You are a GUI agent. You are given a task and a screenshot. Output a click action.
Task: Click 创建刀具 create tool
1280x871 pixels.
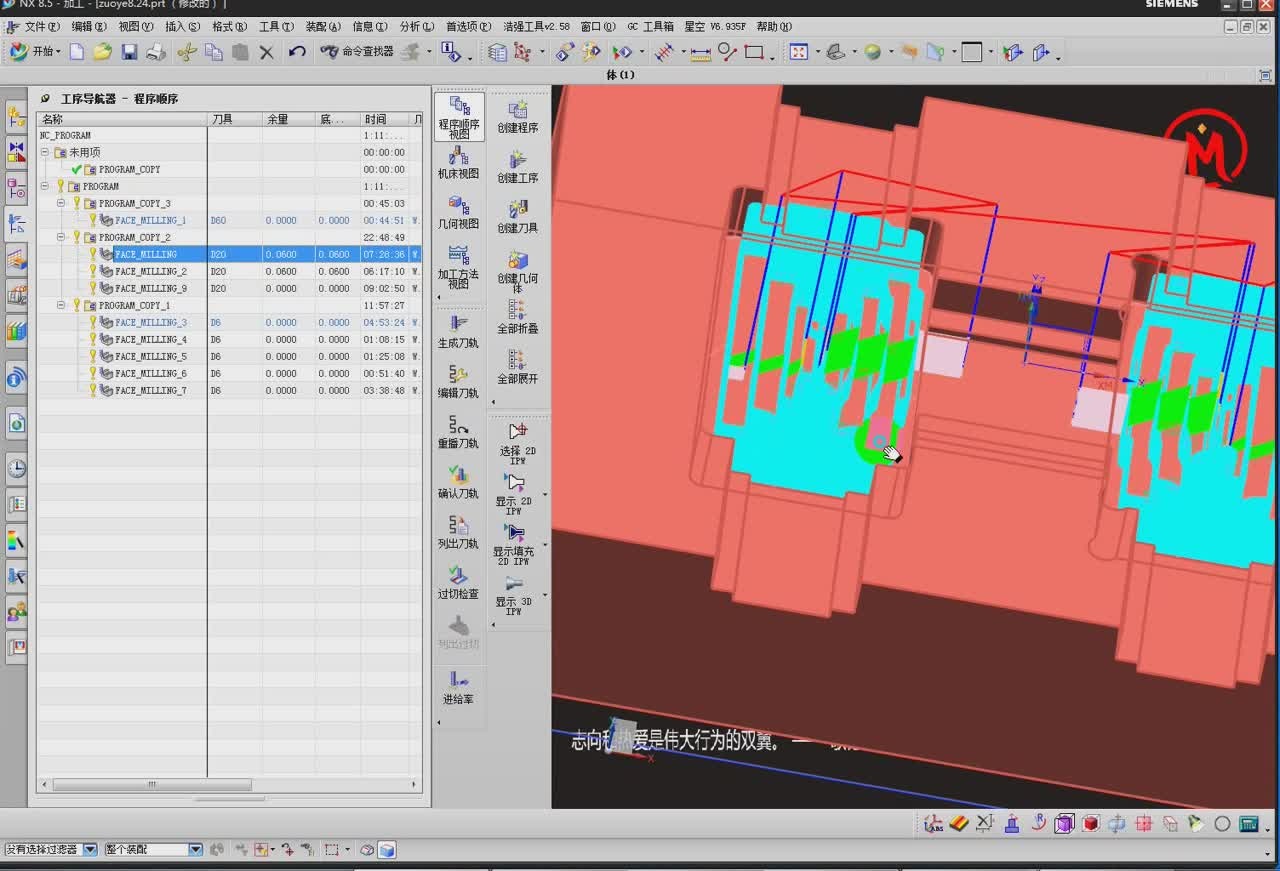pyautogui.click(x=518, y=217)
